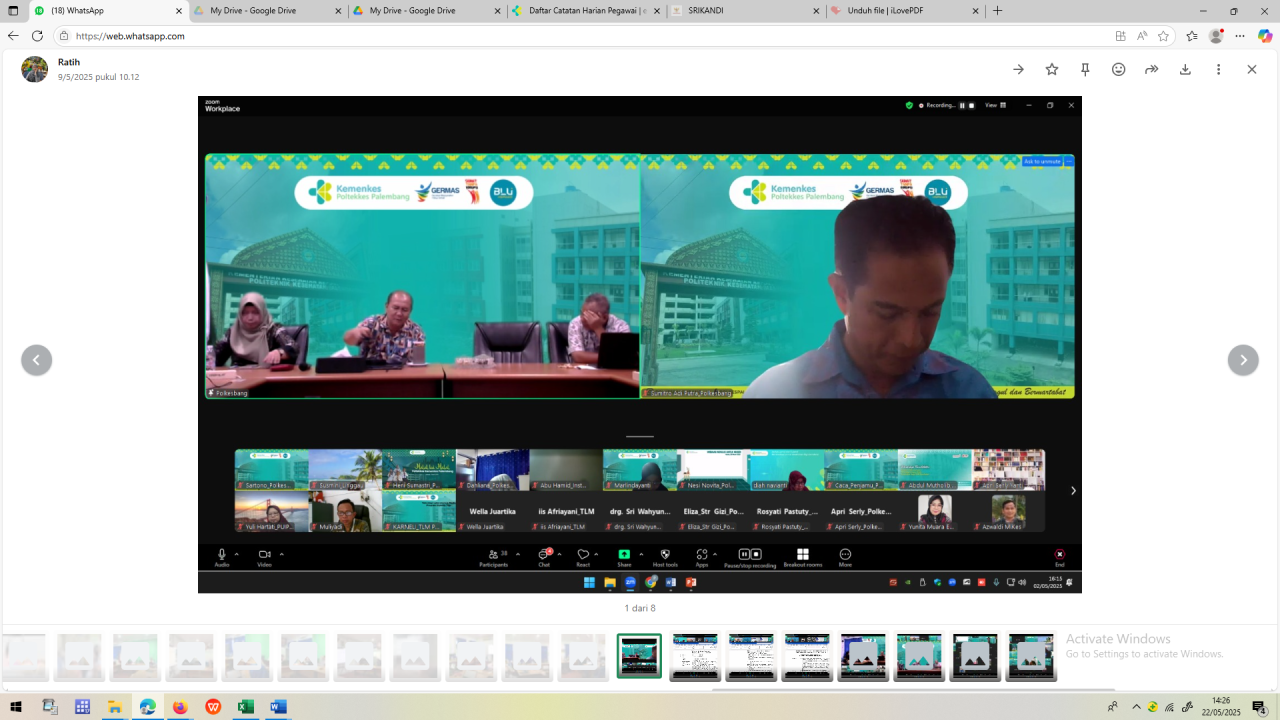Add this page to browser favorites
The image size is (1280, 720).
click(1163, 36)
